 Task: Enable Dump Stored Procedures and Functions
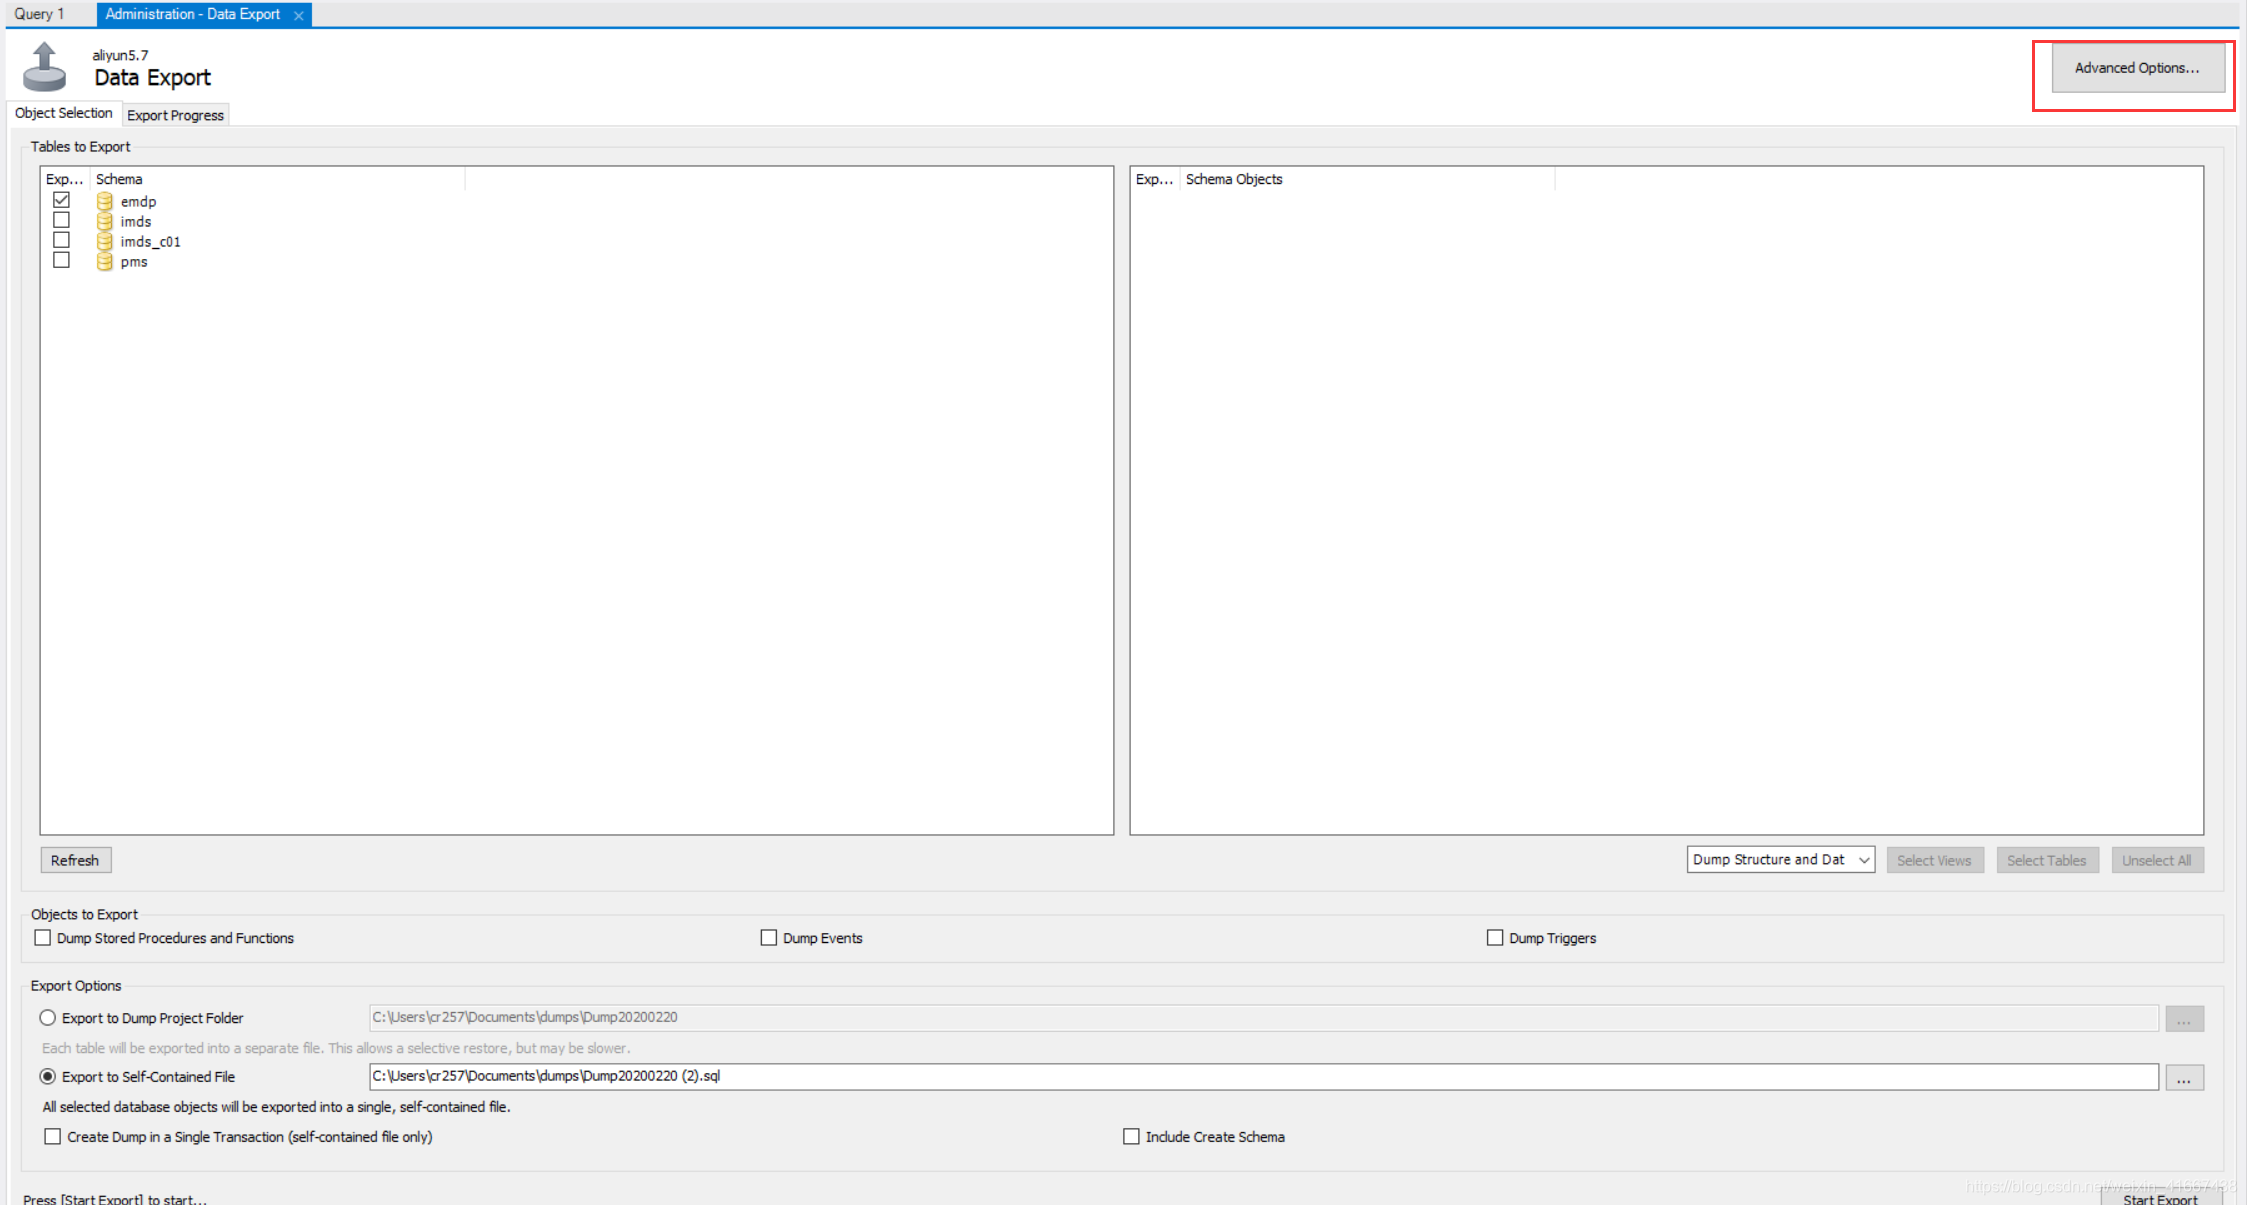click(43, 938)
